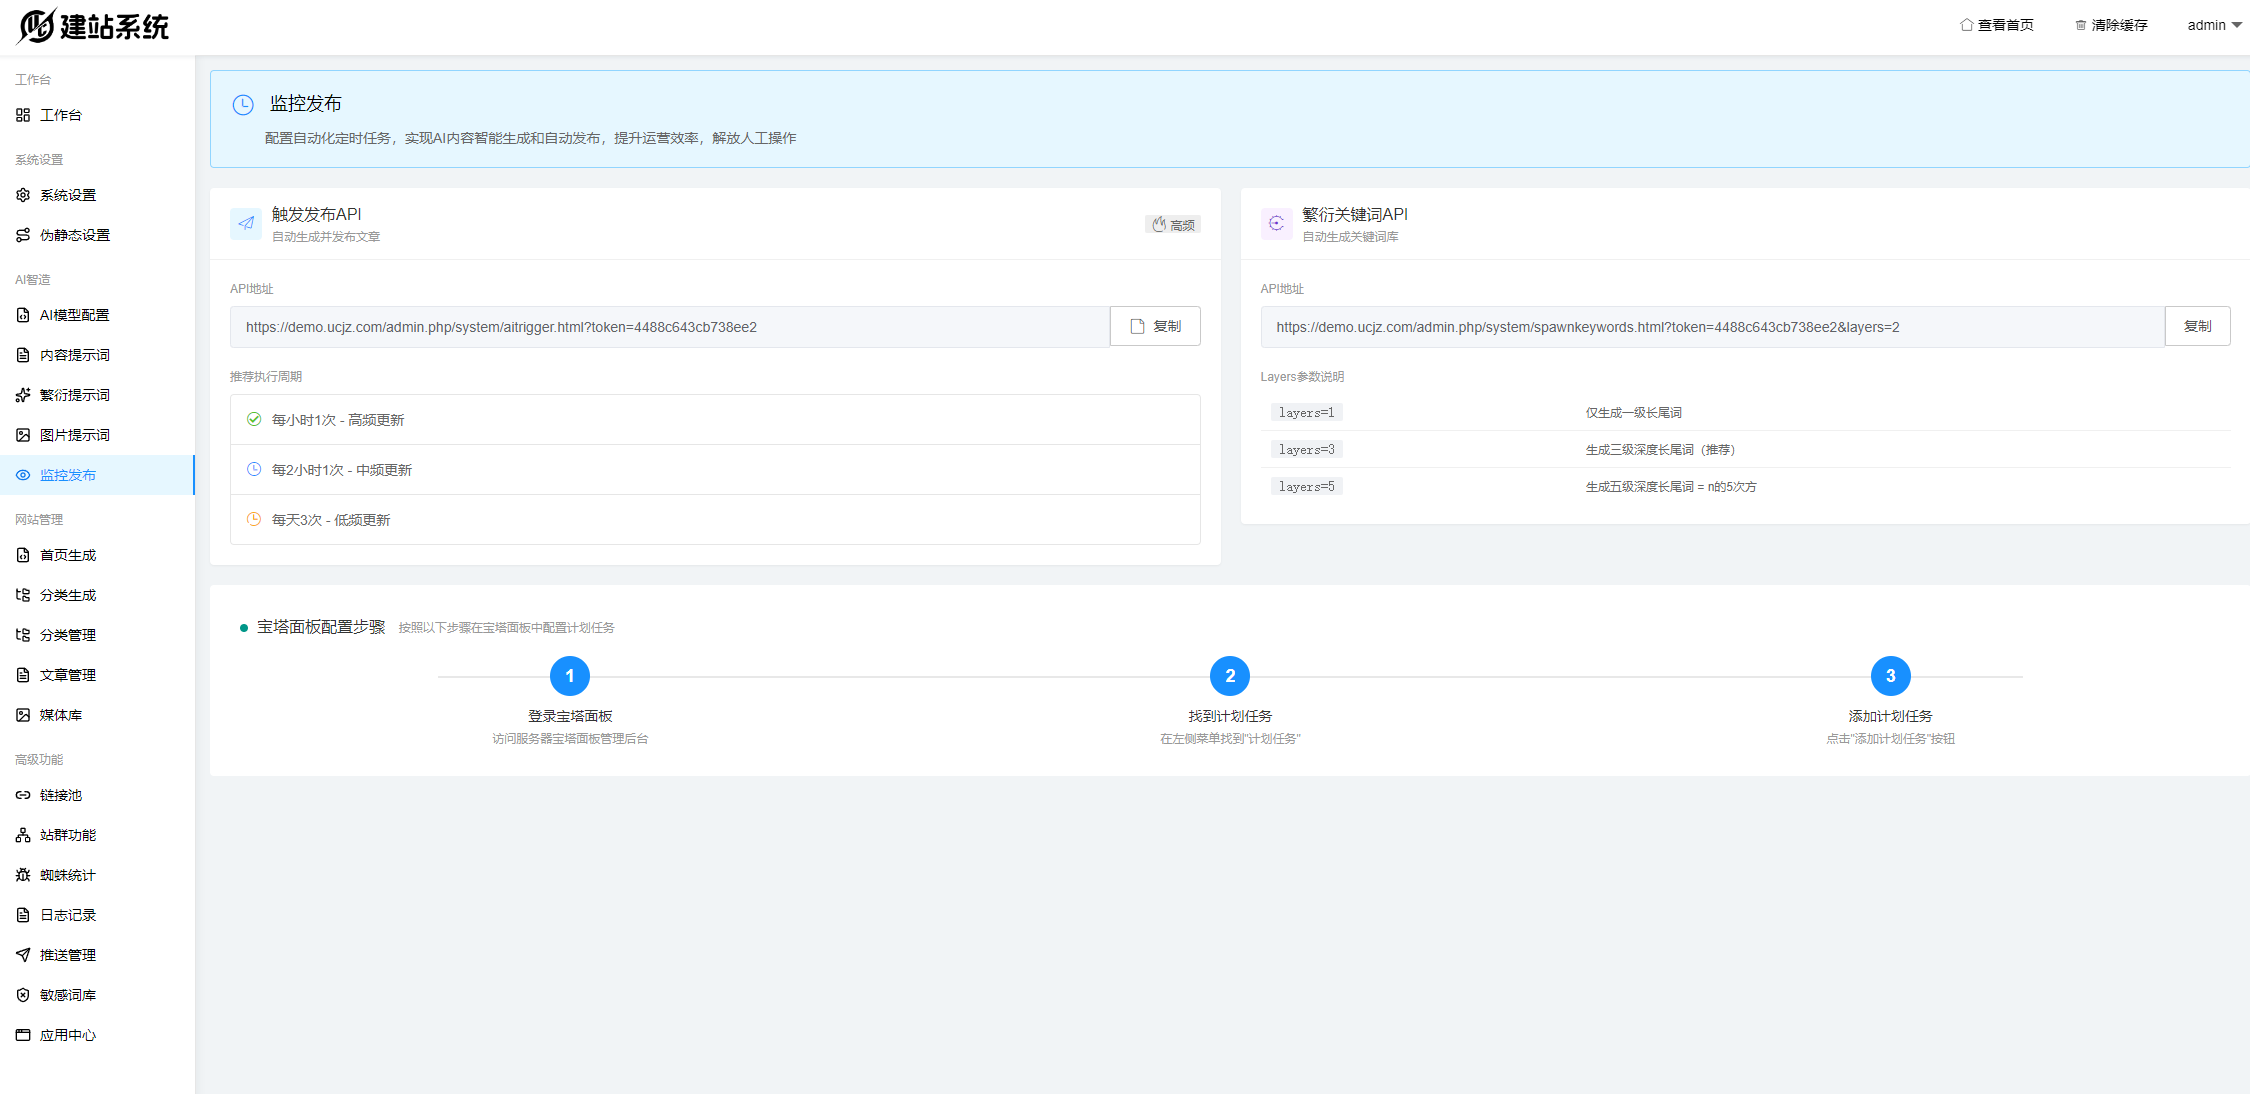The width and height of the screenshot is (2250, 1094).
Task: Copy the 繁衍关键词API address
Action: tap(2196, 326)
